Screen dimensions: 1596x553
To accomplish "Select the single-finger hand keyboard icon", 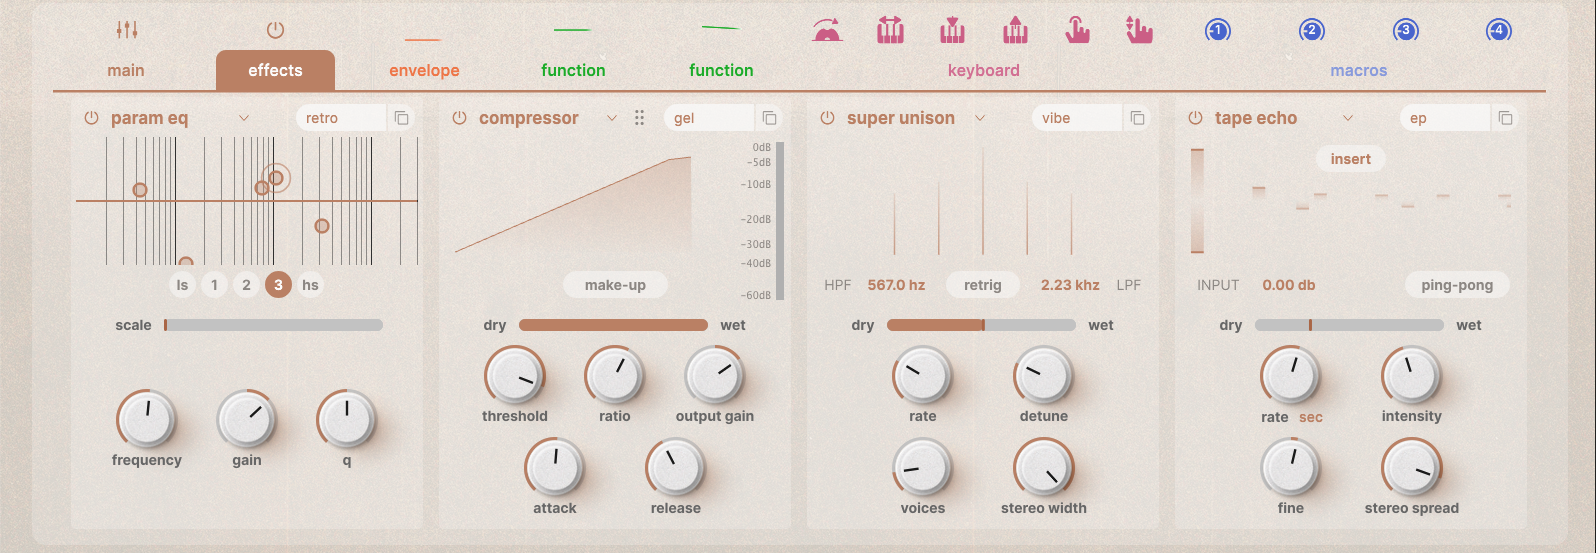I will [x=1077, y=30].
